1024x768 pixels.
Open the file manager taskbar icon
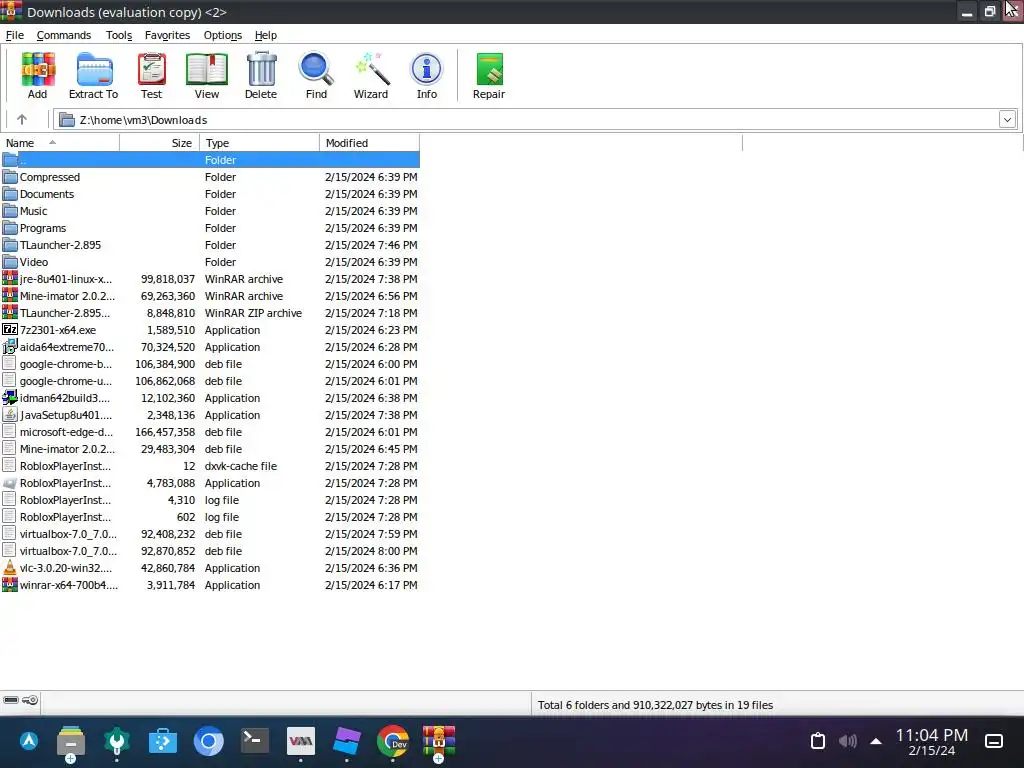71,741
